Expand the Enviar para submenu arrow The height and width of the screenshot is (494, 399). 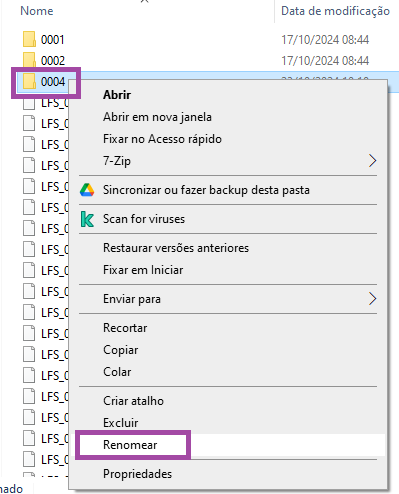click(372, 299)
